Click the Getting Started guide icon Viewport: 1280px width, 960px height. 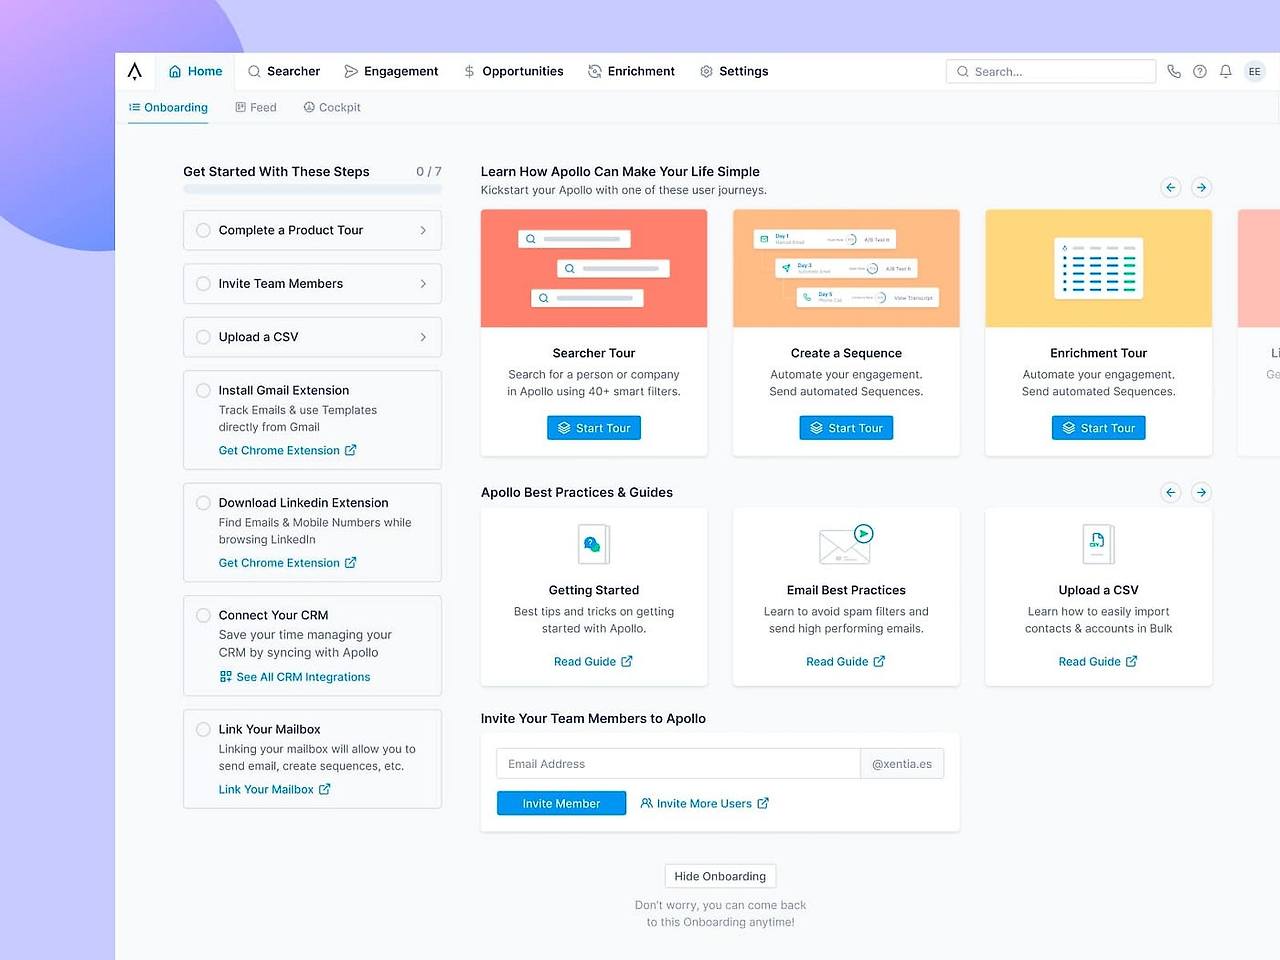point(594,545)
